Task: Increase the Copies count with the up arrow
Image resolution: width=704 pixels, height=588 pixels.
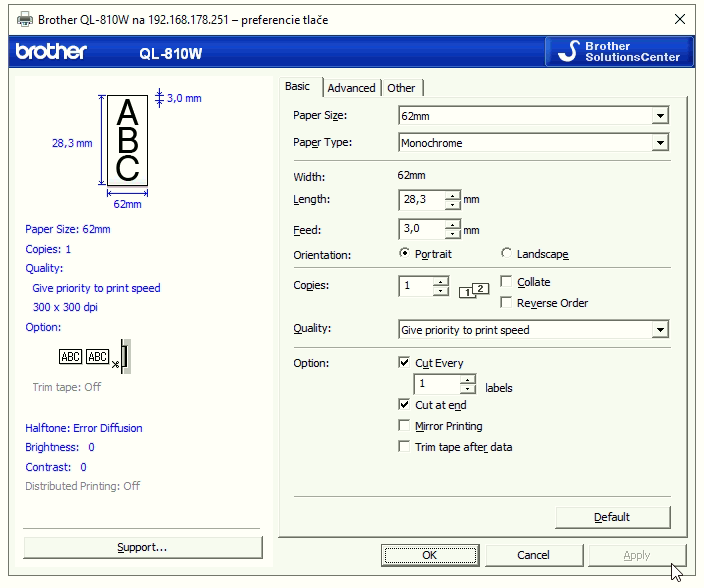Action: click(x=441, y=282)
